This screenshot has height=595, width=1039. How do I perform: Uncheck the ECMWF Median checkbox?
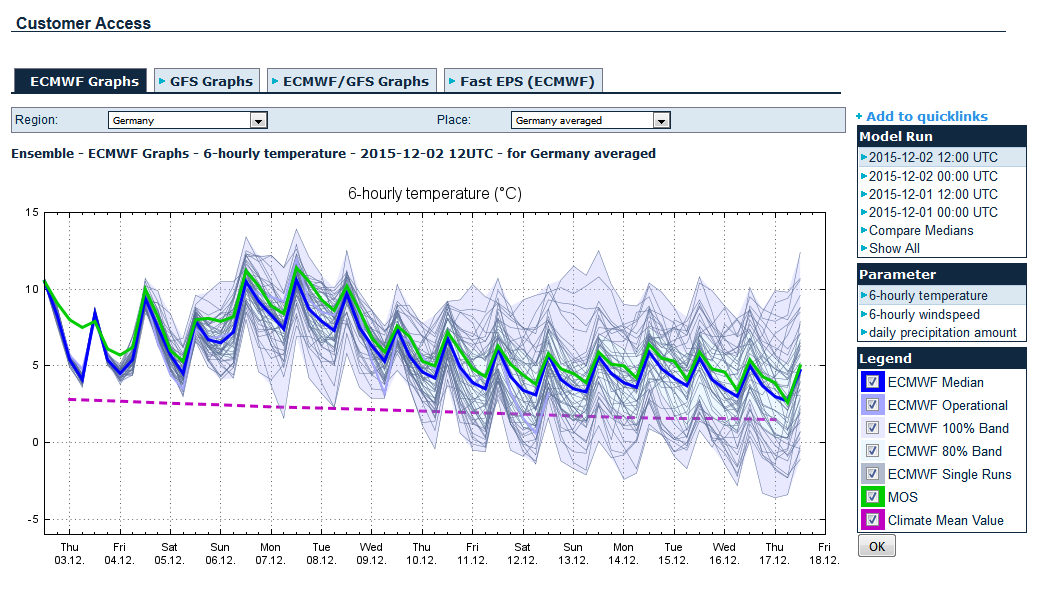(873, 382)
